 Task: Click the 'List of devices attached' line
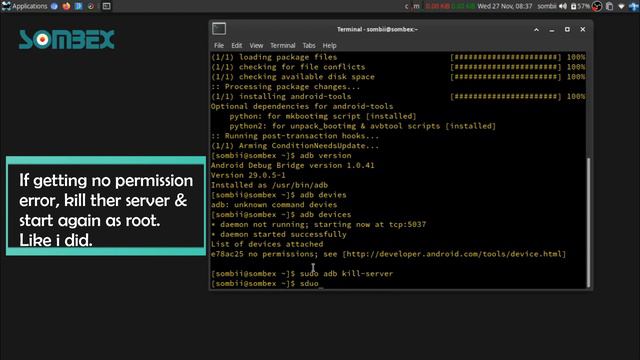coord(267,244)
